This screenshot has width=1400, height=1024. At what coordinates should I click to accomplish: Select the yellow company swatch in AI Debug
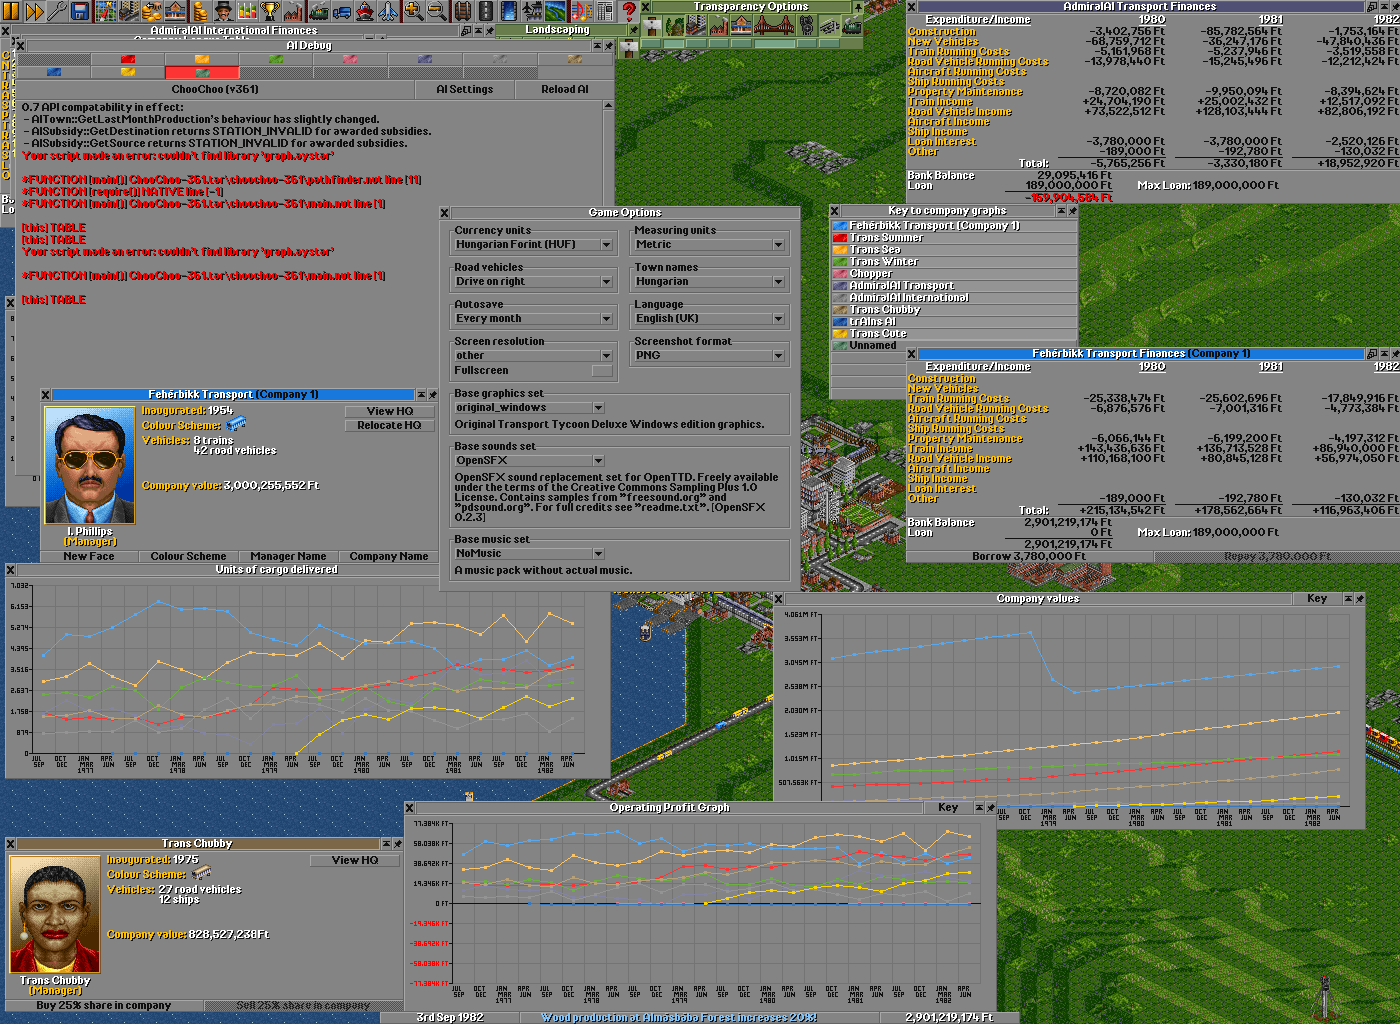coord(128,72)
